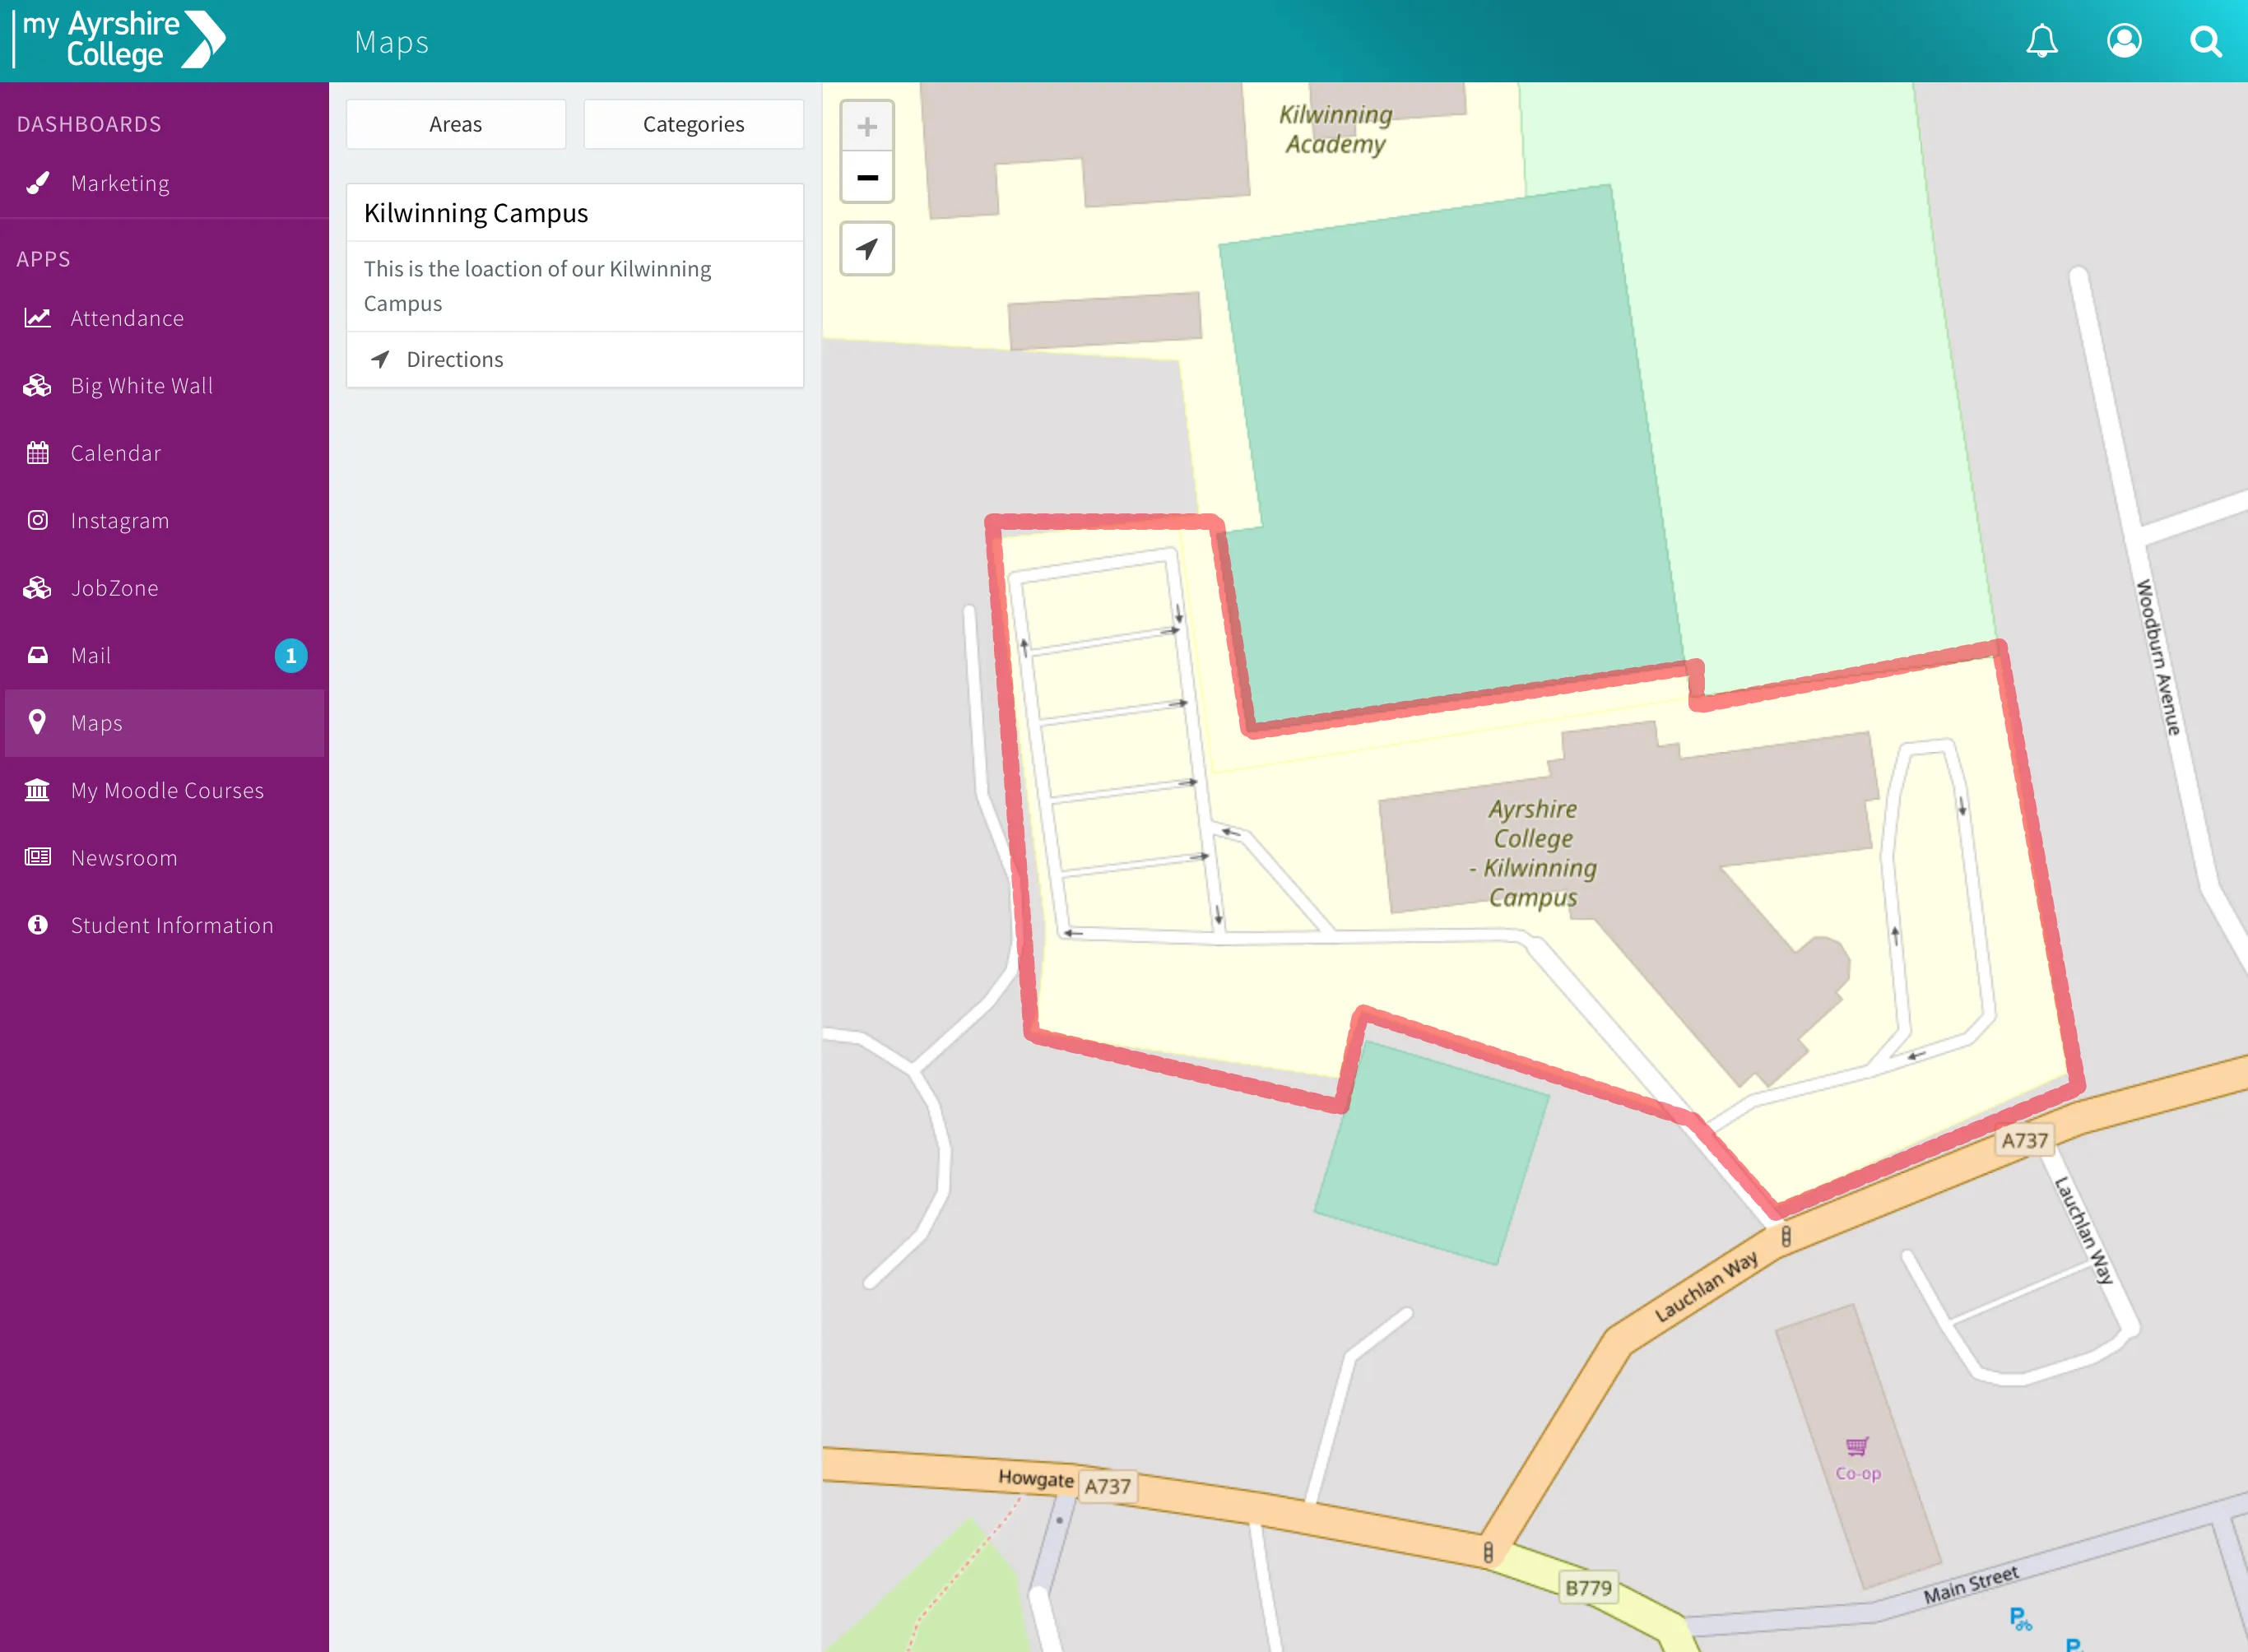
Task: Click the Student Information sidebar icon
Action: pos(39,925)
